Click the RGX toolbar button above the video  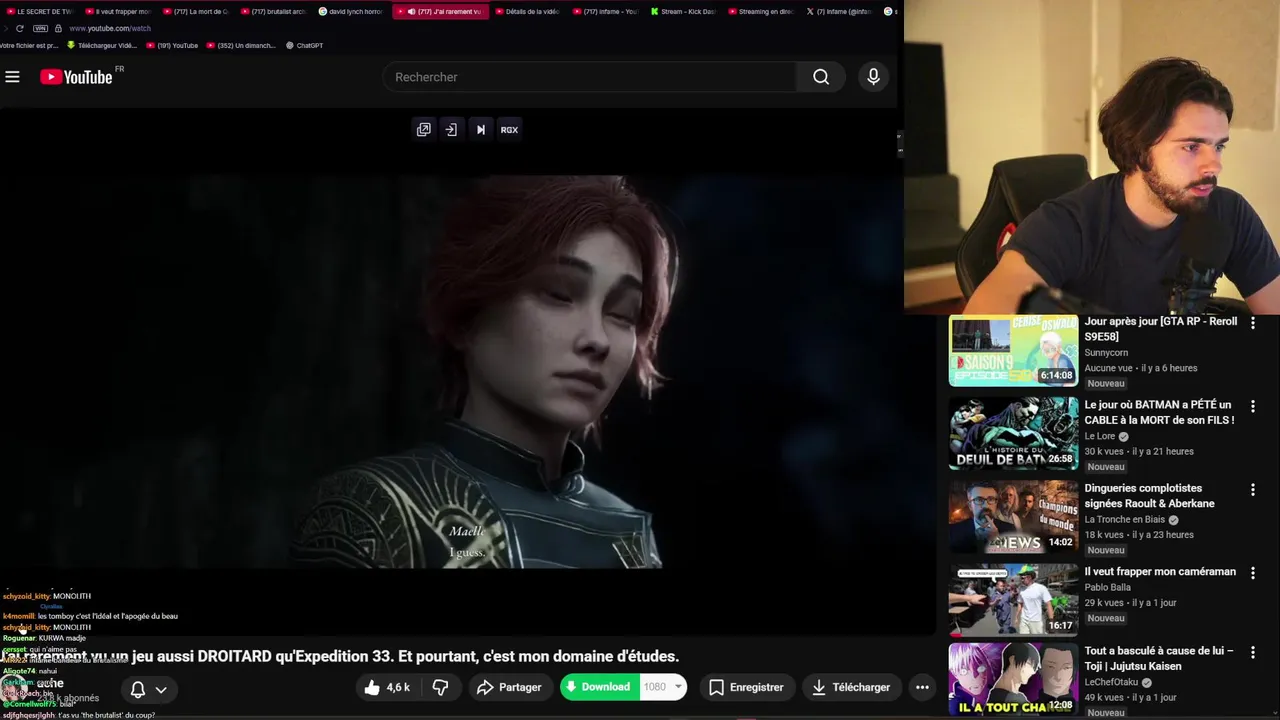509,130
